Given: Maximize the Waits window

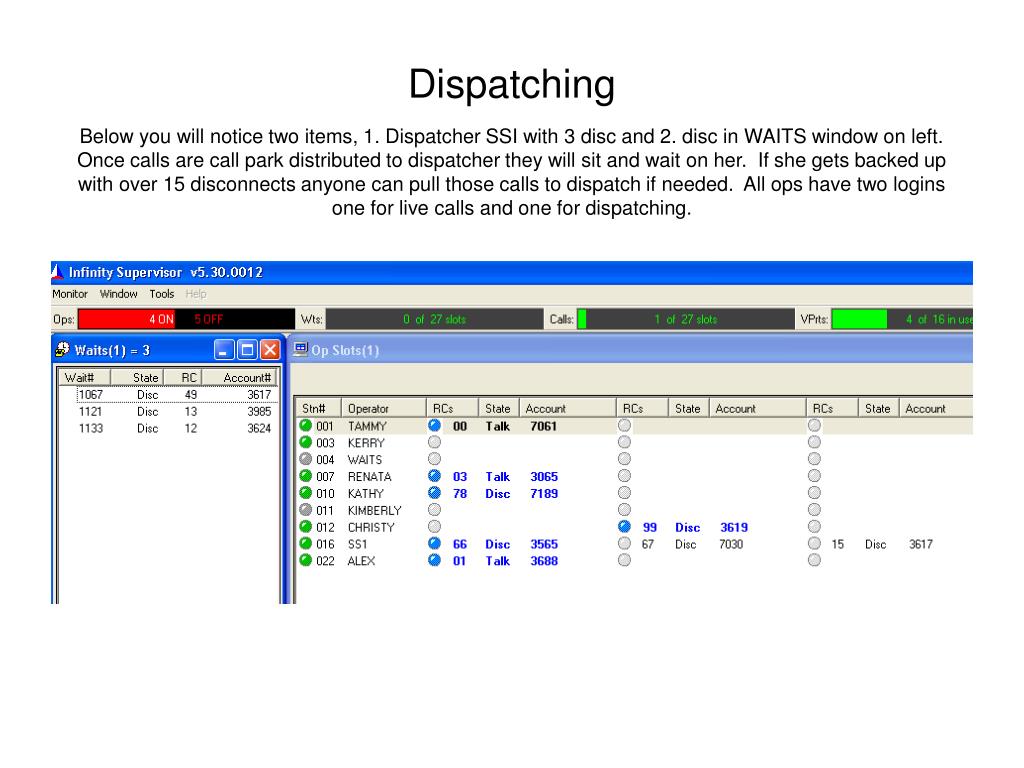Looking at the screenshot, I should [x=247, y=350].
